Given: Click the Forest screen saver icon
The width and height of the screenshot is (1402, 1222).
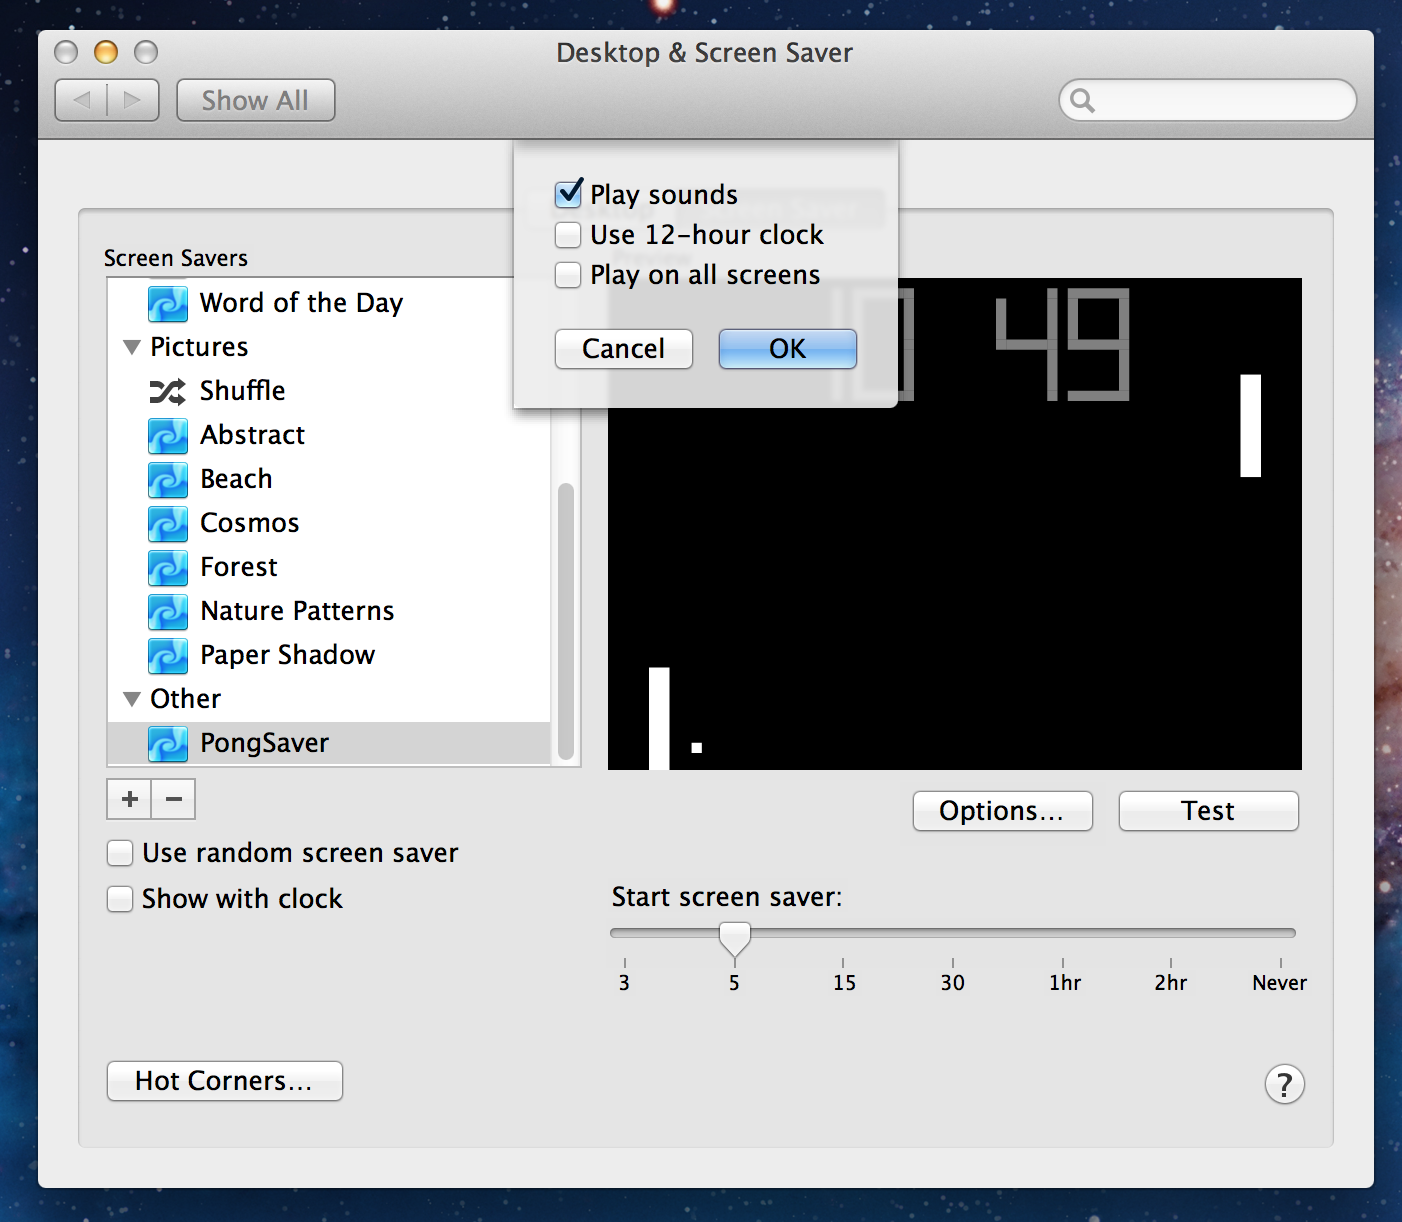Looking at the screenshot, I should point(168,567).
